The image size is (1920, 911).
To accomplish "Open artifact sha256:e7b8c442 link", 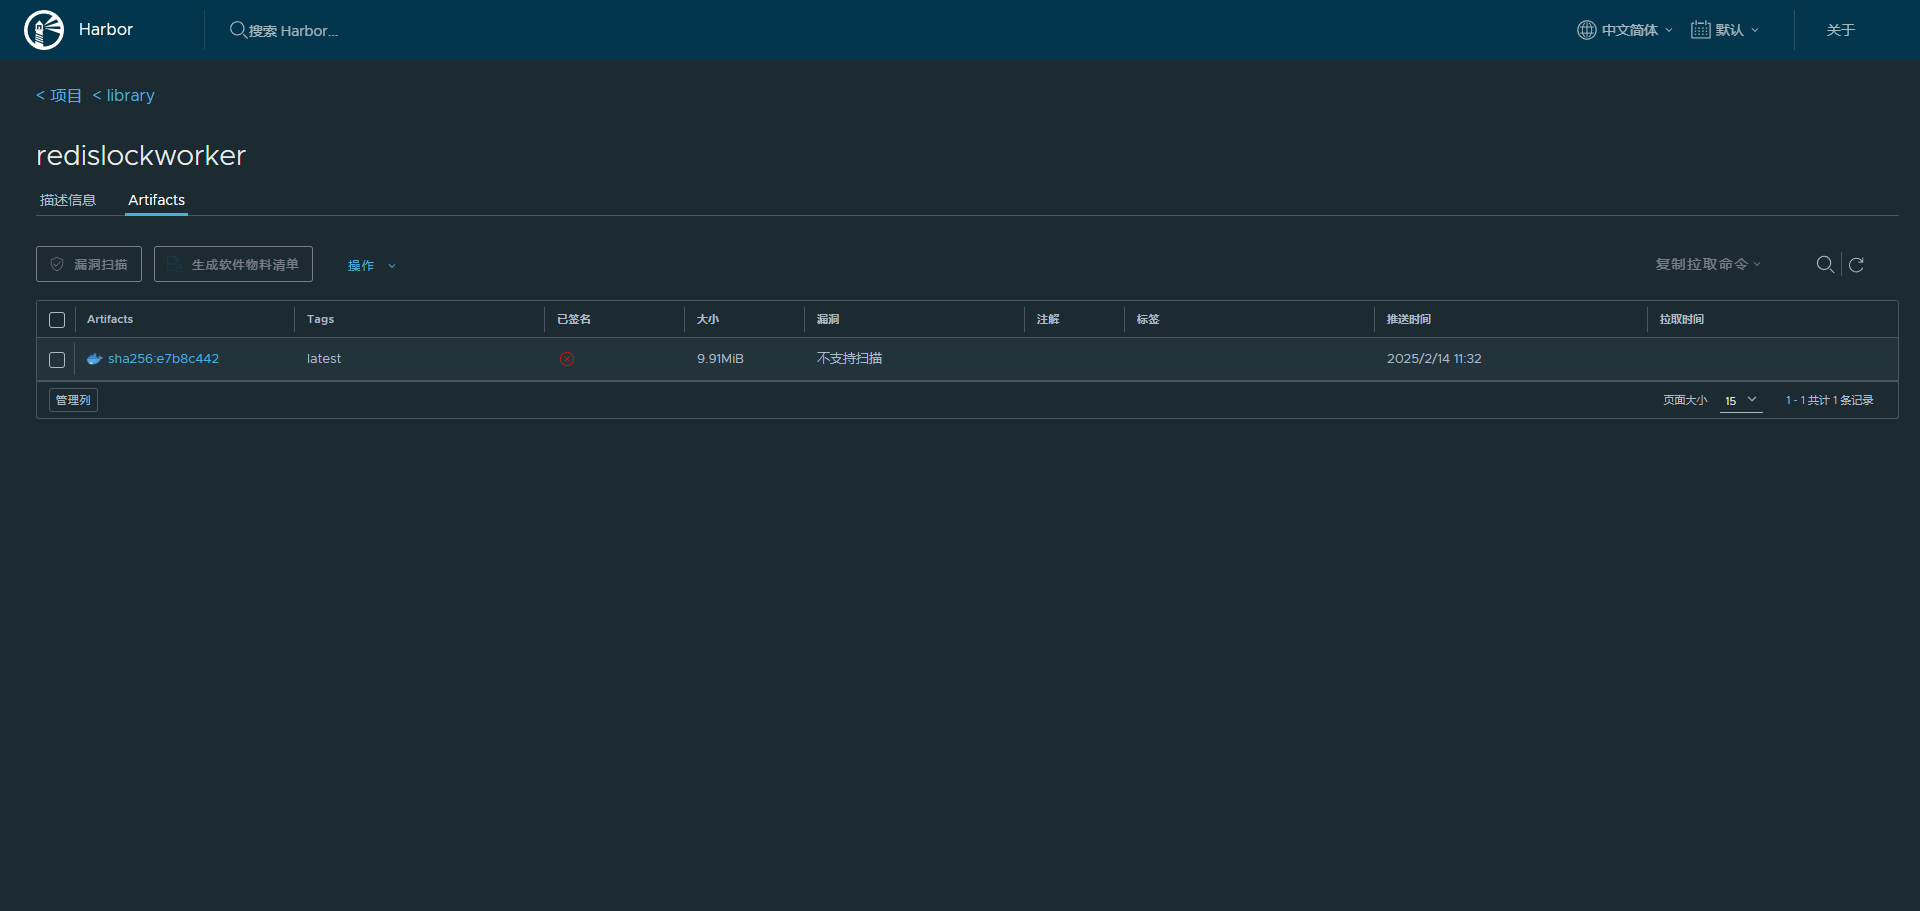I will pos(163,359).
